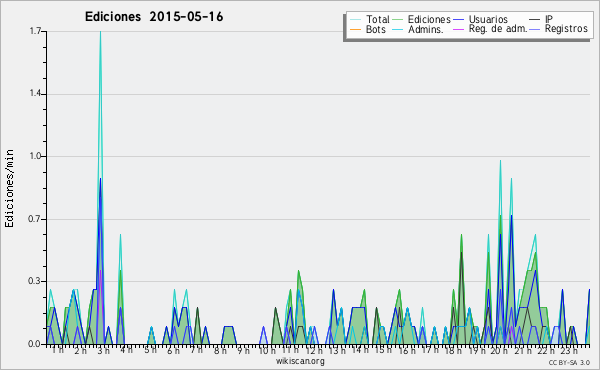The width and height of the screenshot is (600, 370).
Task: Click the Total line color marker in legend
Action: coord(355,20)
